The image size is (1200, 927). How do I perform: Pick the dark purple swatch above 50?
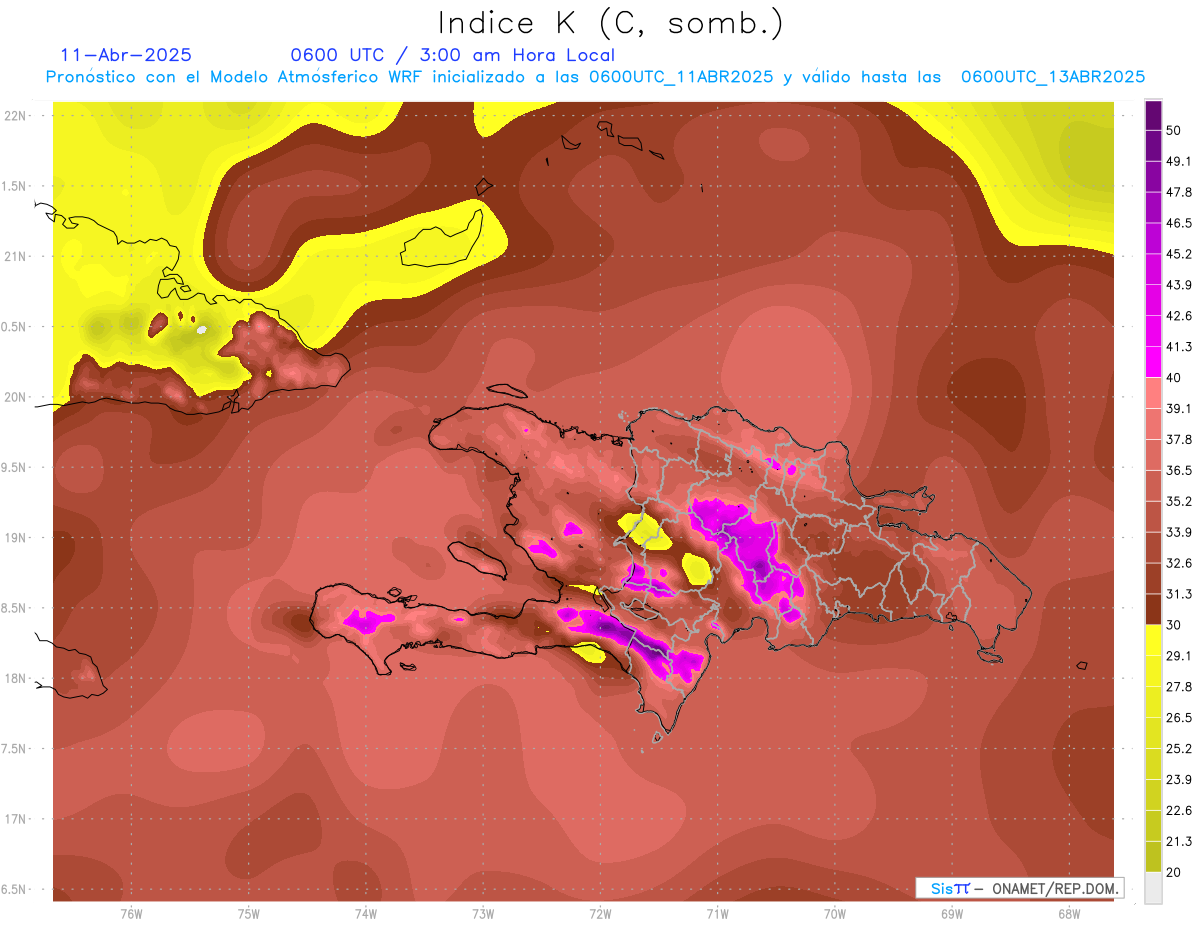1154,115
